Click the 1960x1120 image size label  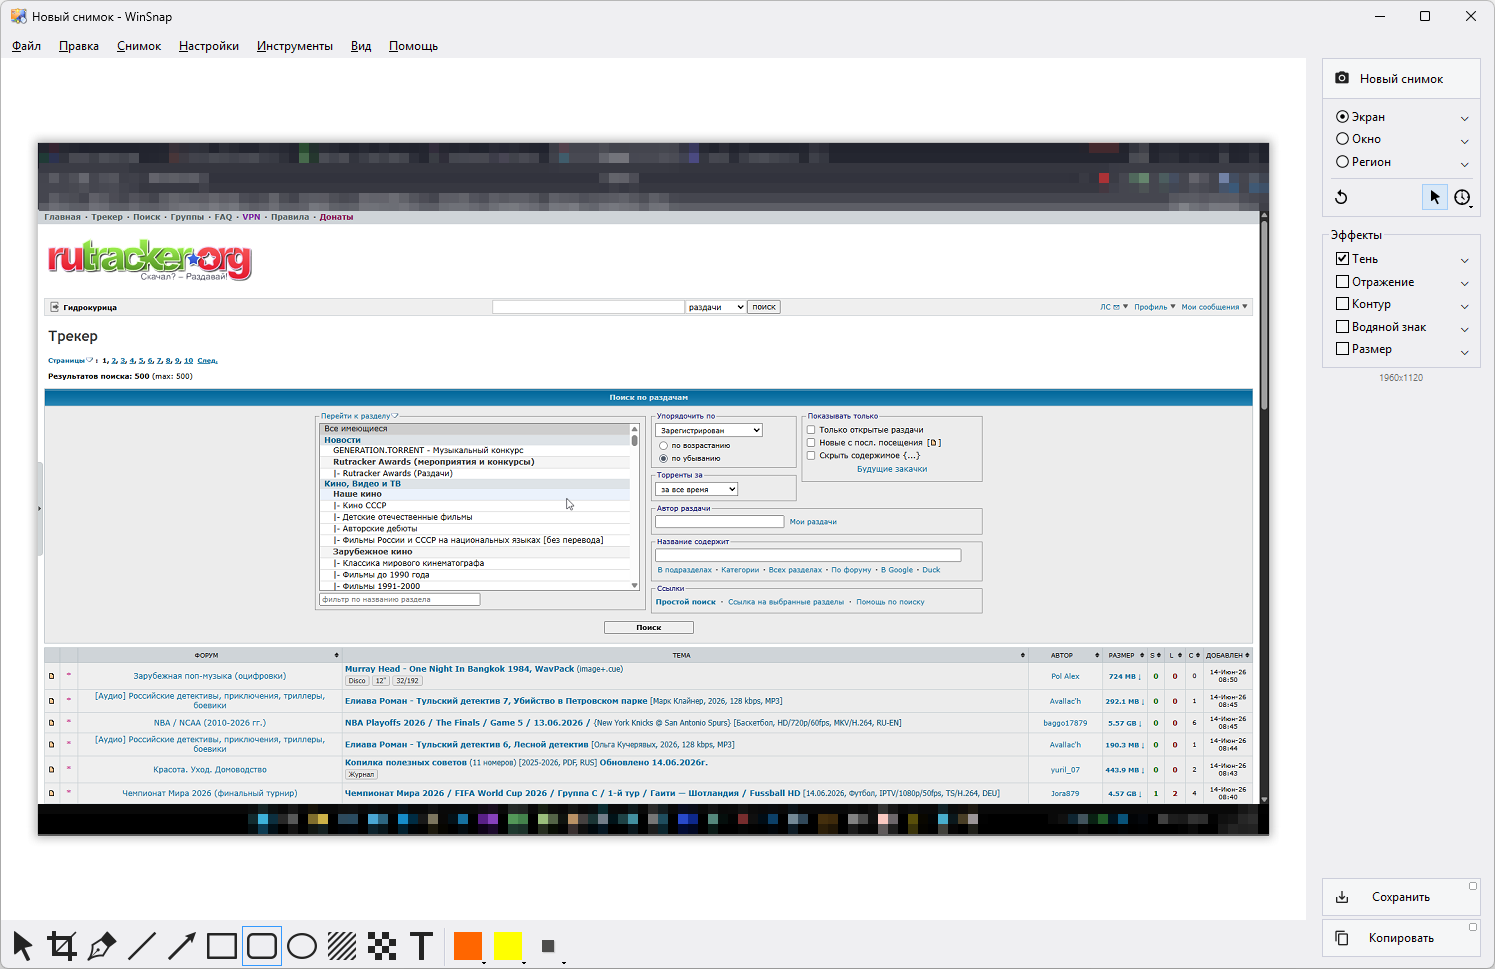1401,378
